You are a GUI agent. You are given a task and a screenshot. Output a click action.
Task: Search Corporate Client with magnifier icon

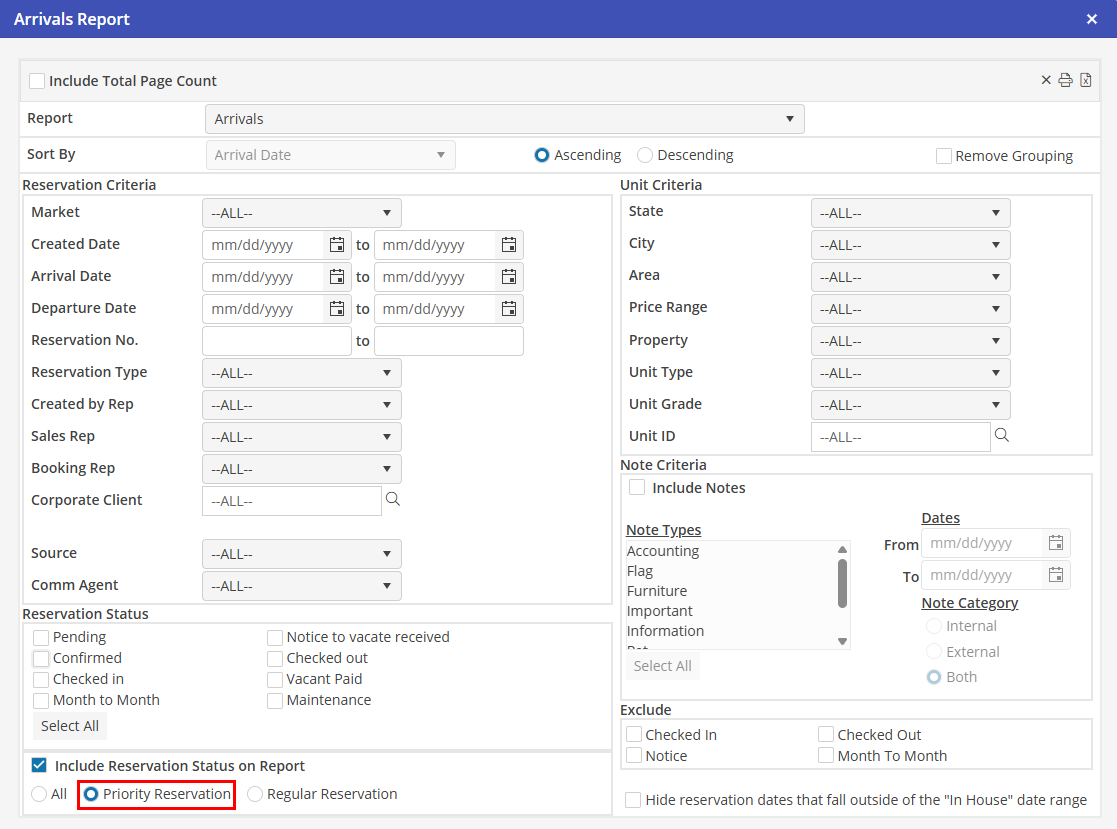click(x=393, y=500)
